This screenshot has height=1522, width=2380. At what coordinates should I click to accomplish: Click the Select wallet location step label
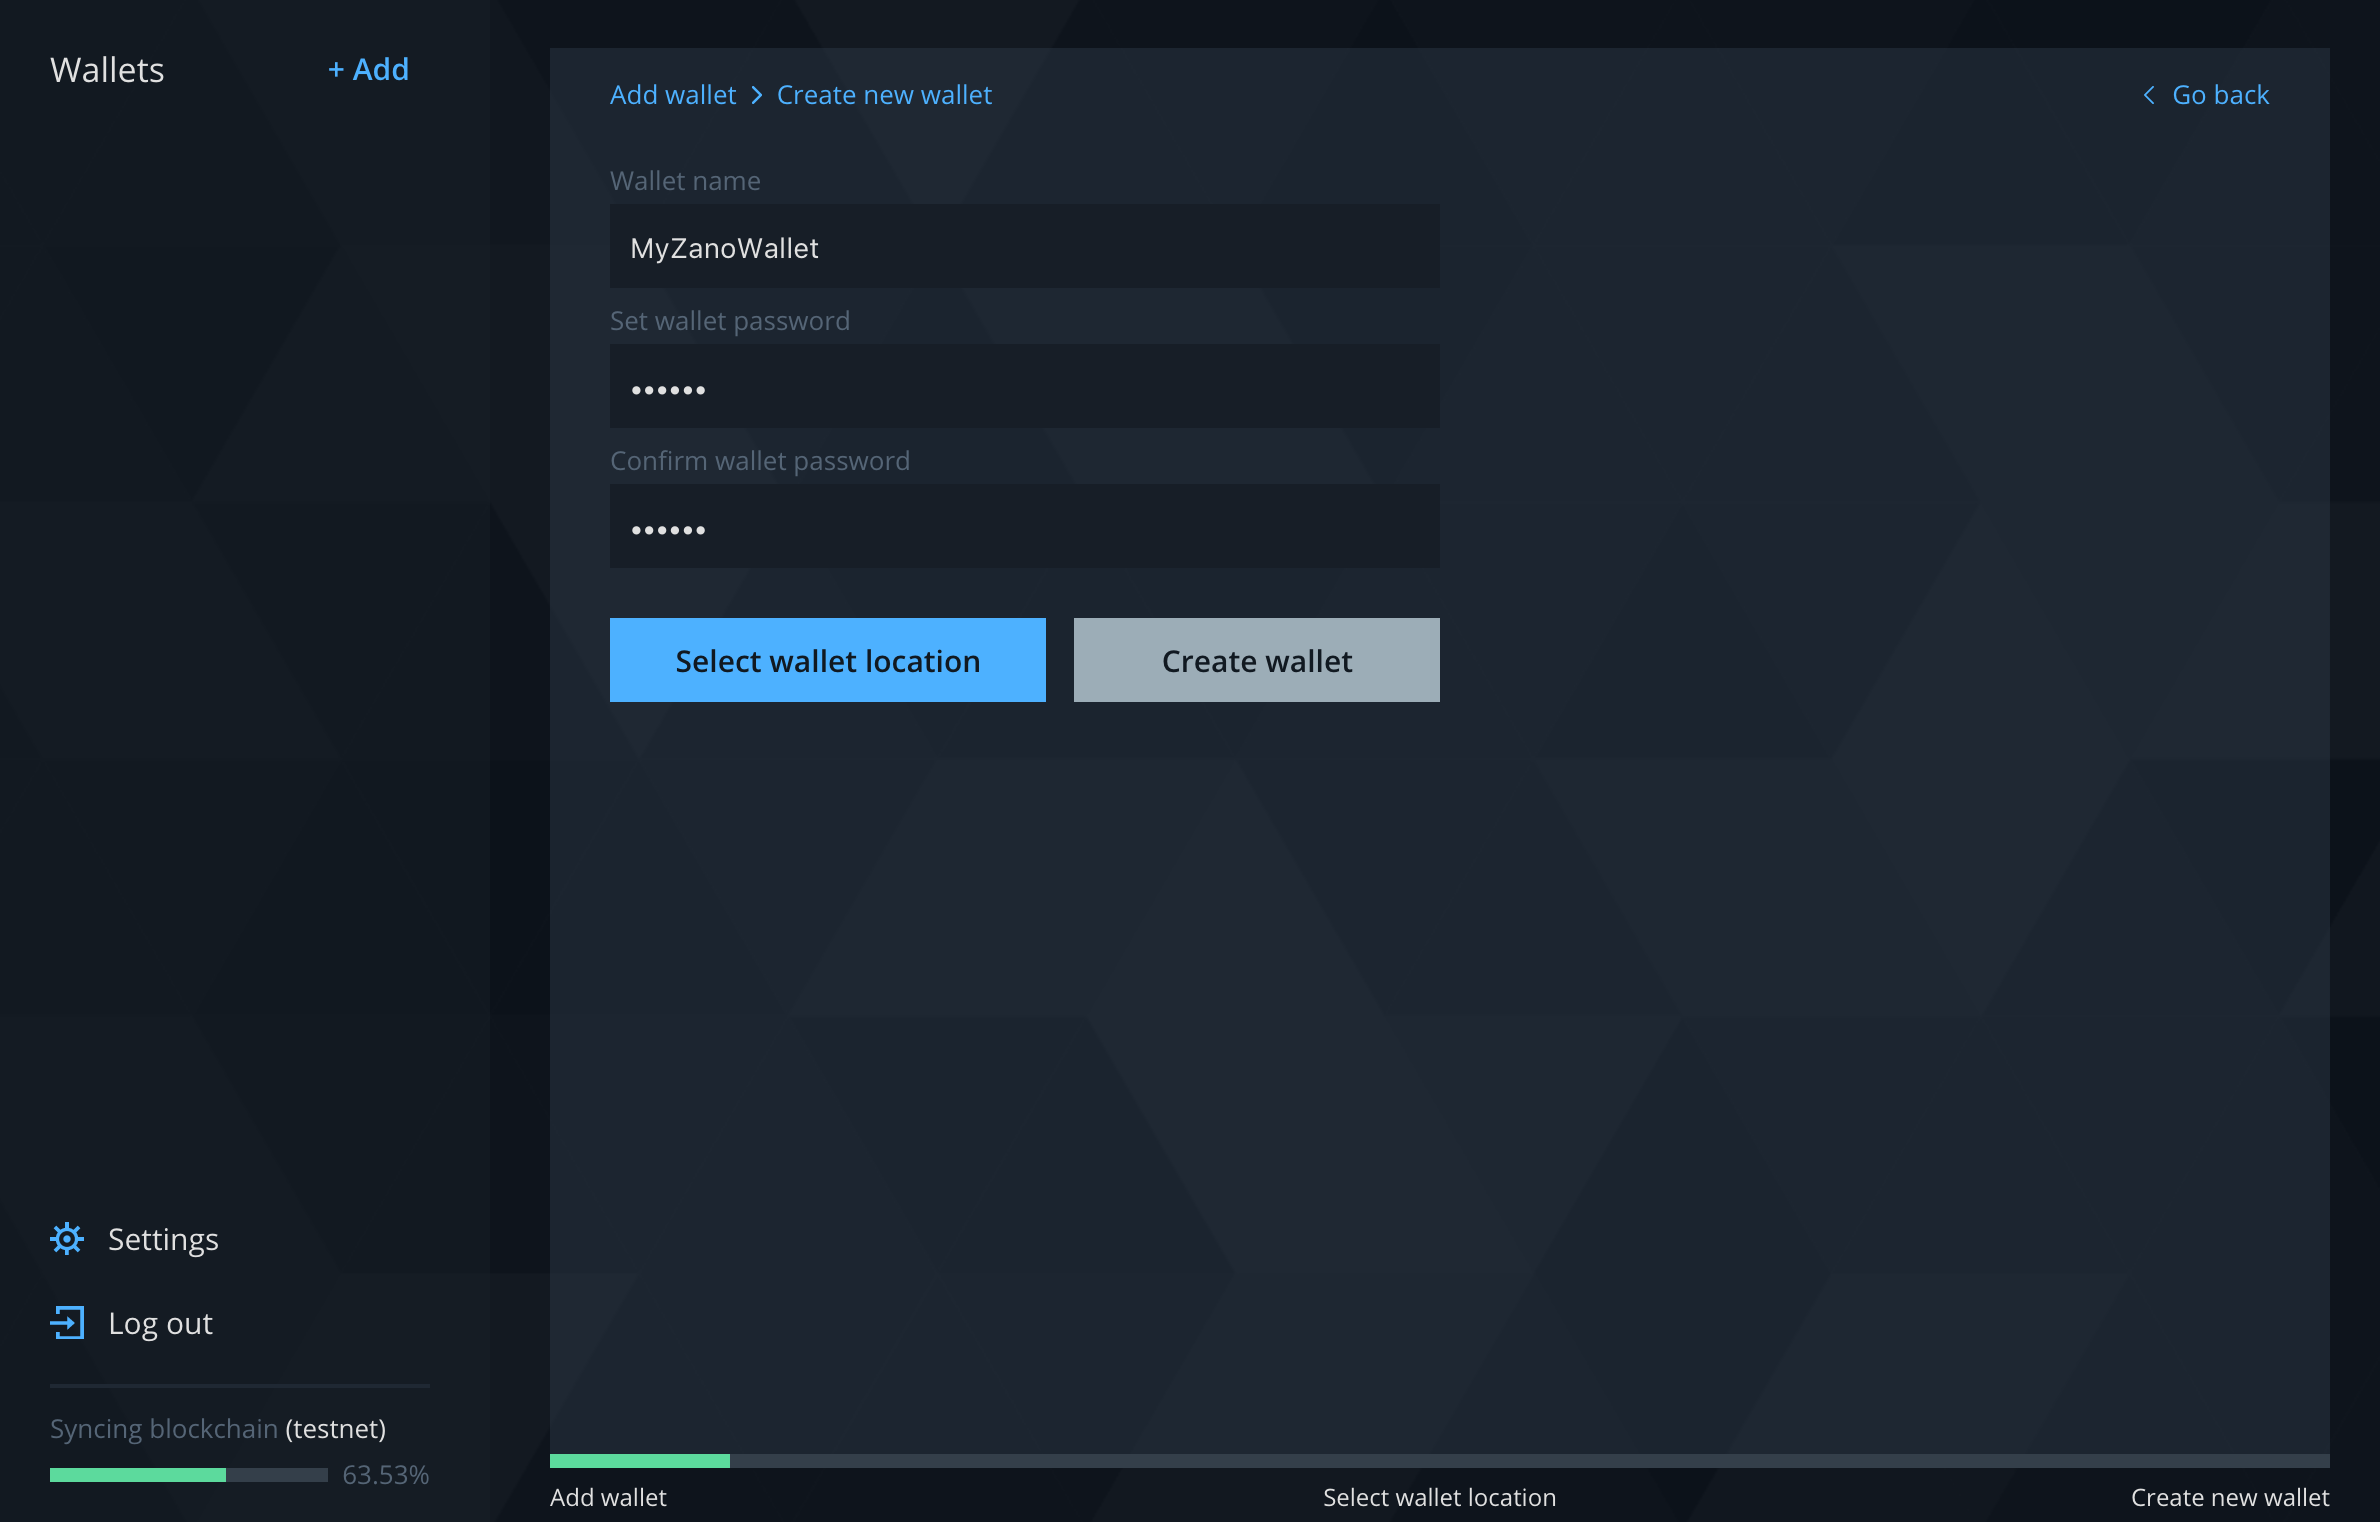click(x=1438, y=1497)
